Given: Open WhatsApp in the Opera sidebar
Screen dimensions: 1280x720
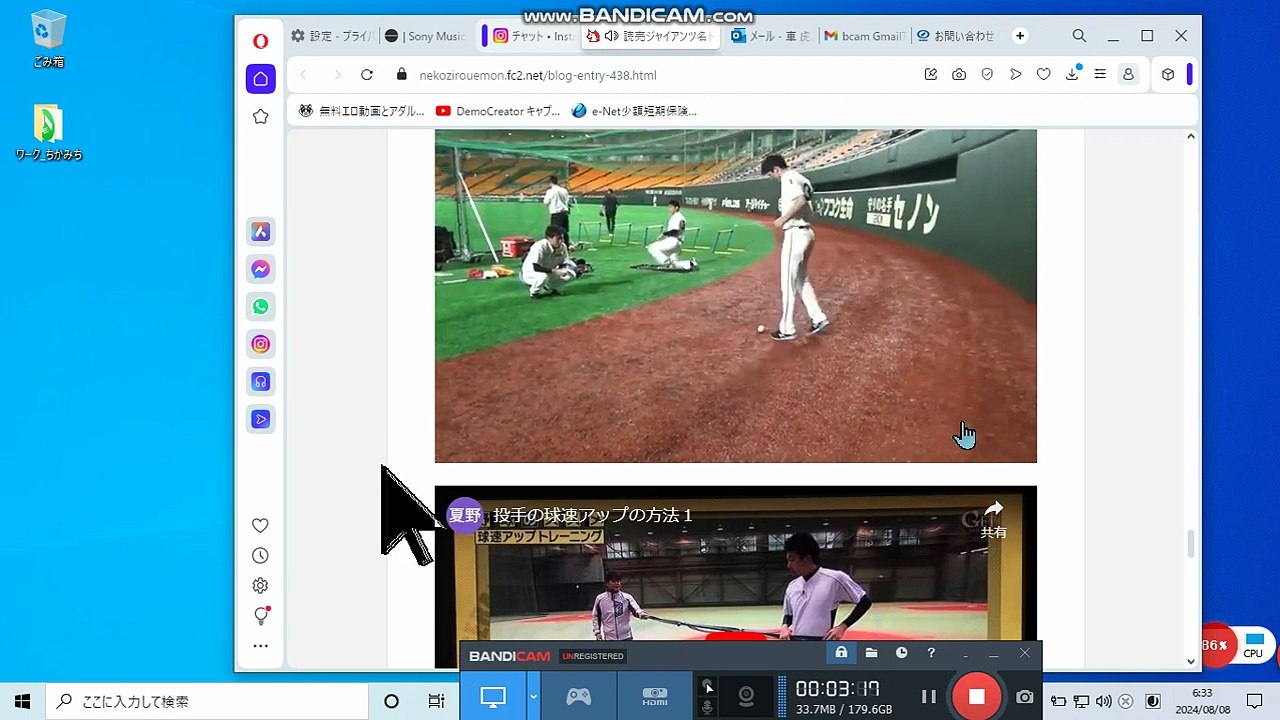Looking at the screenshot, I should coord(261,307).
